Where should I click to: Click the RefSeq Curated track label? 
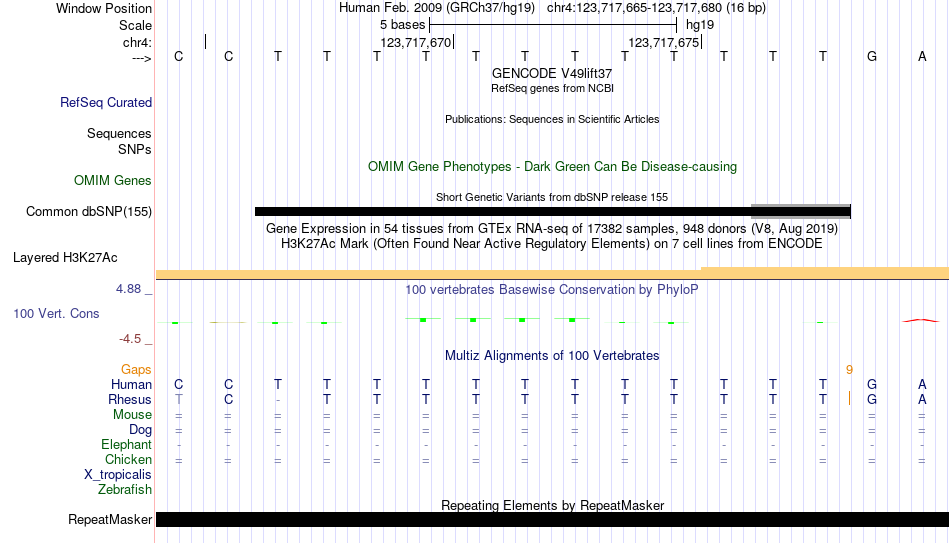(106, 102)
